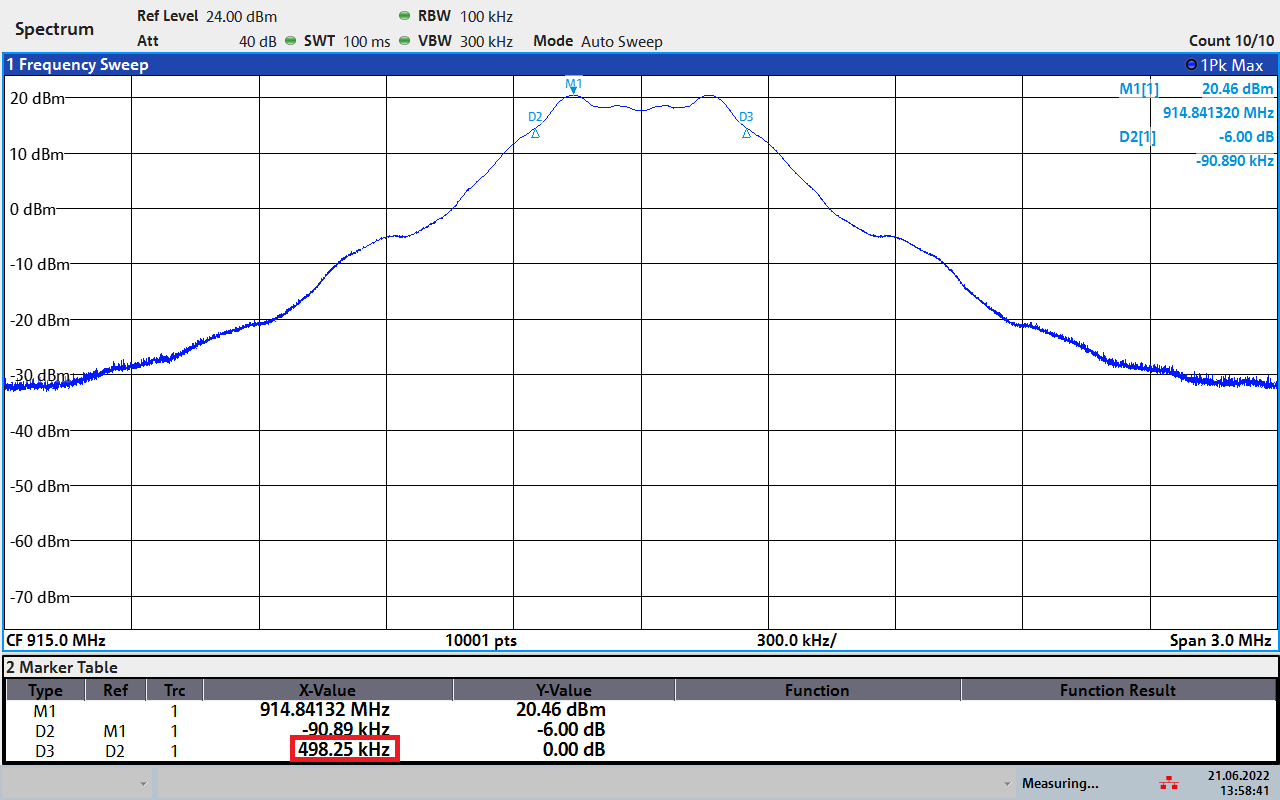Switch to the Spectrum tab
This screenshot has width=1280, height=800.
pyautogui.click(x=55, y=29)
